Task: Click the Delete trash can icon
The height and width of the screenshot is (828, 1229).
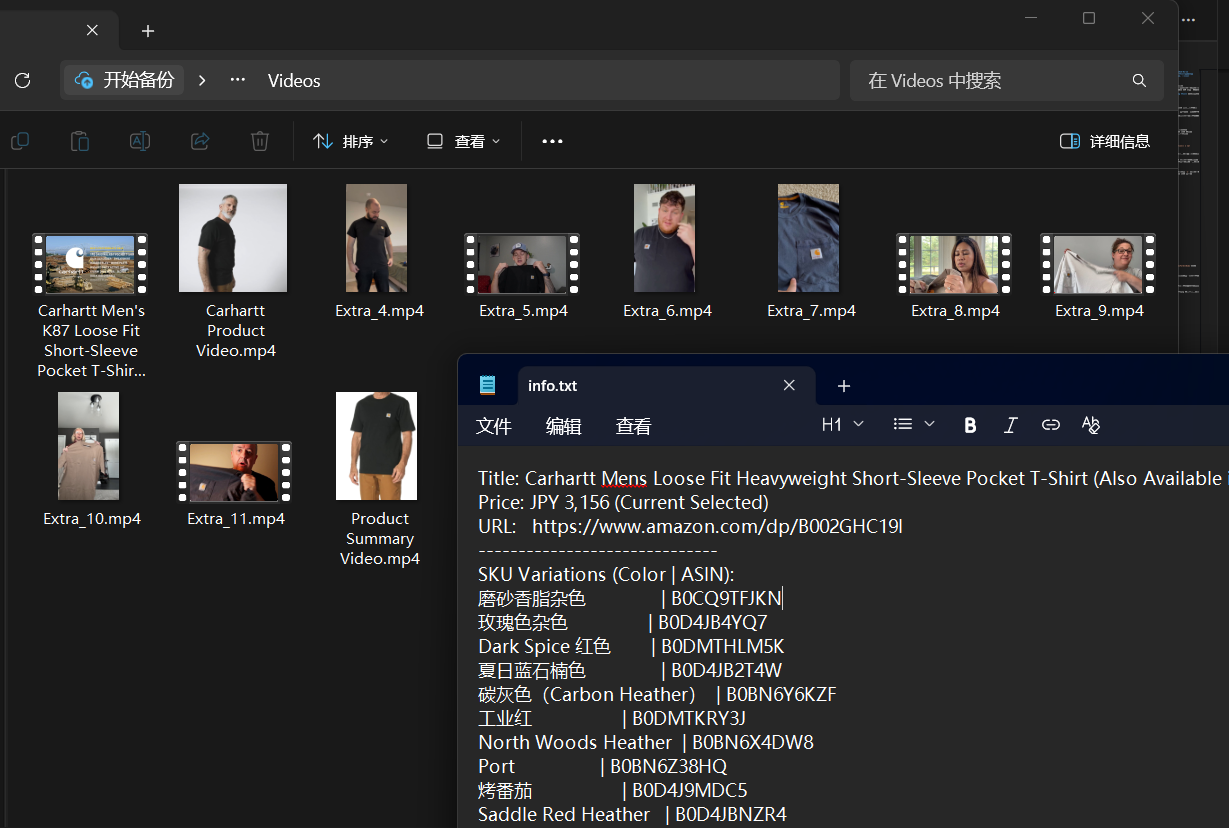Action: (x=260, y=141)
